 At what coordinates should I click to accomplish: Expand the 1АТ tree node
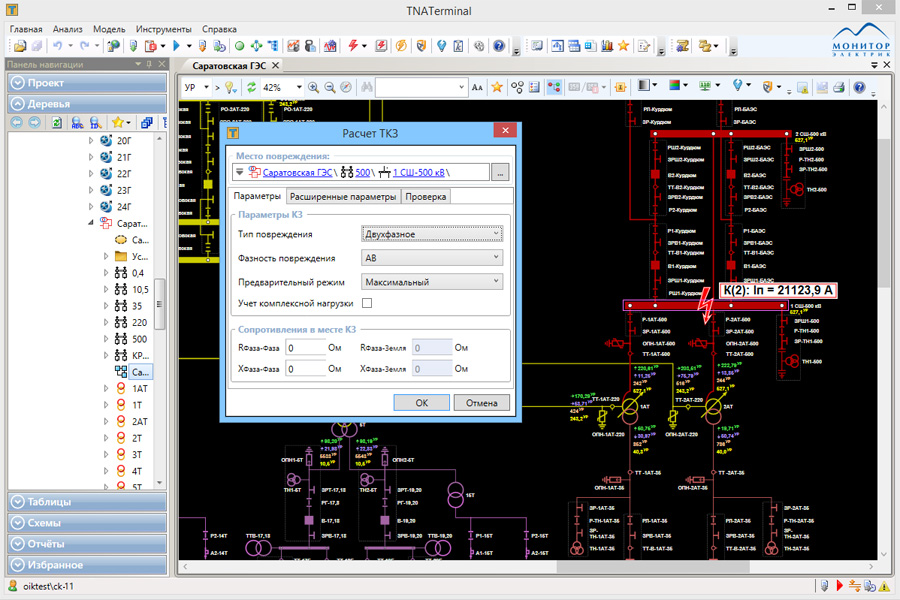point(106,389)
